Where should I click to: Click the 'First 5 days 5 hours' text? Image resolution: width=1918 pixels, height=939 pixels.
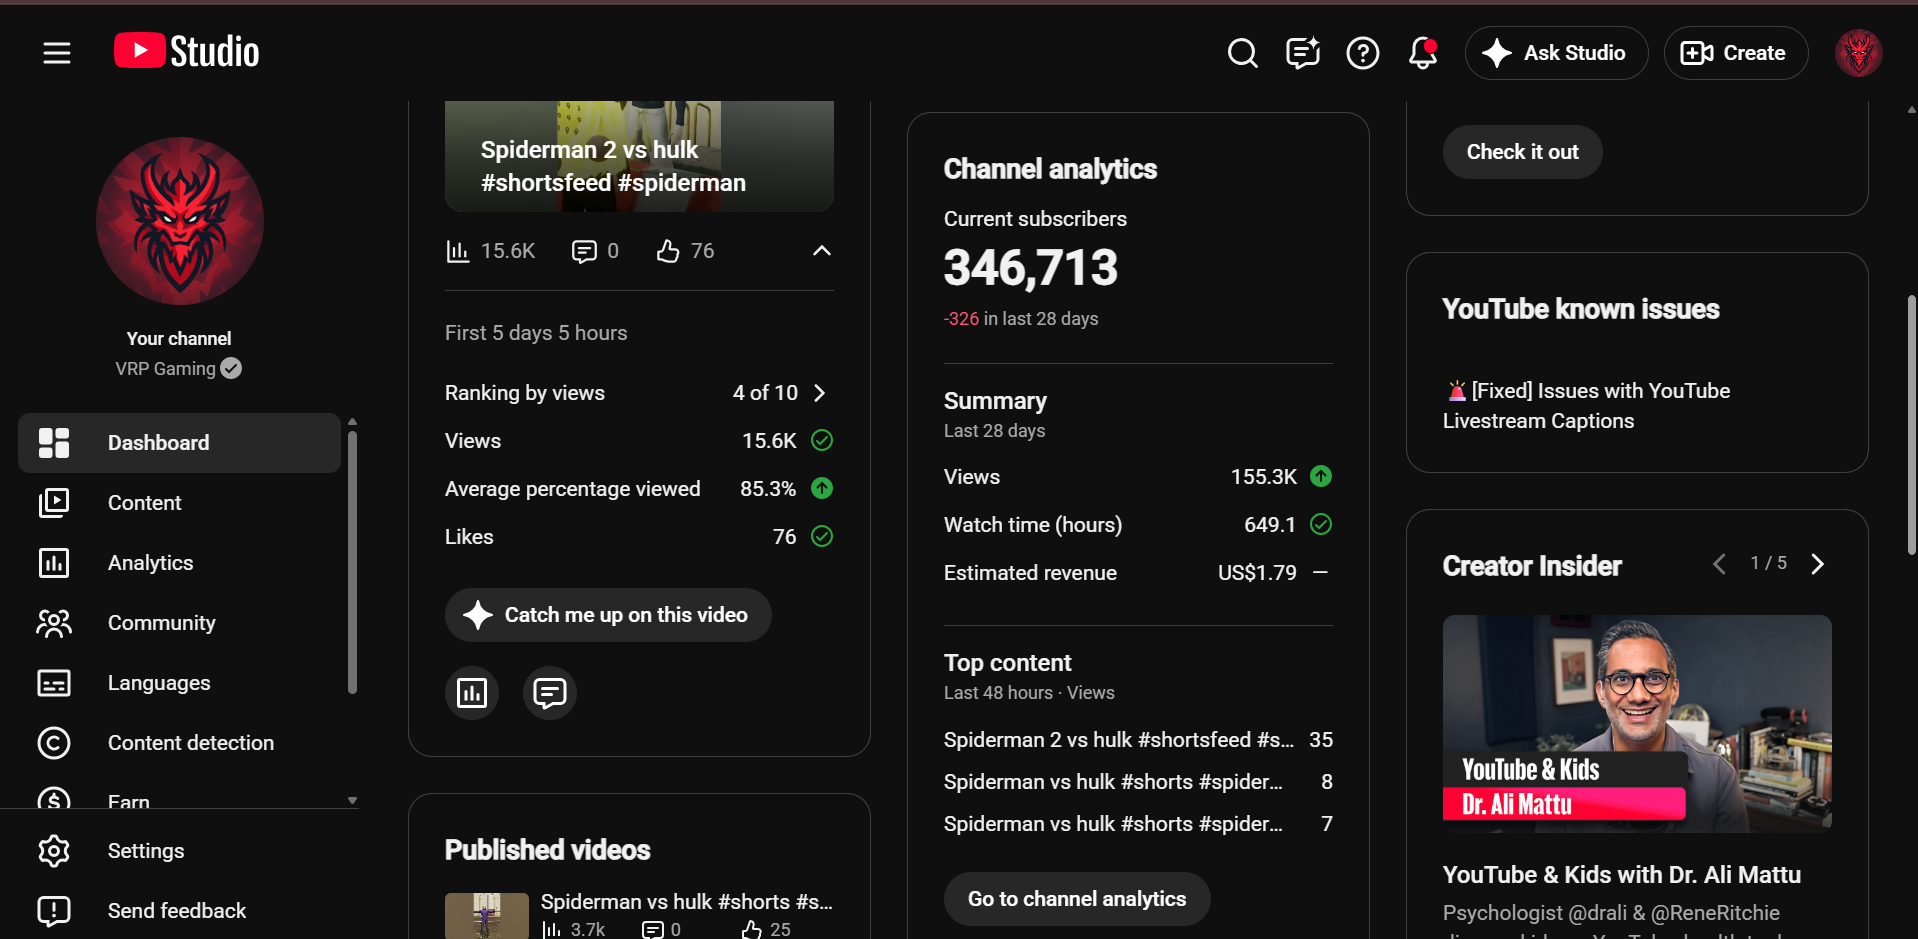pyautogui.click(x=536, y=333)
